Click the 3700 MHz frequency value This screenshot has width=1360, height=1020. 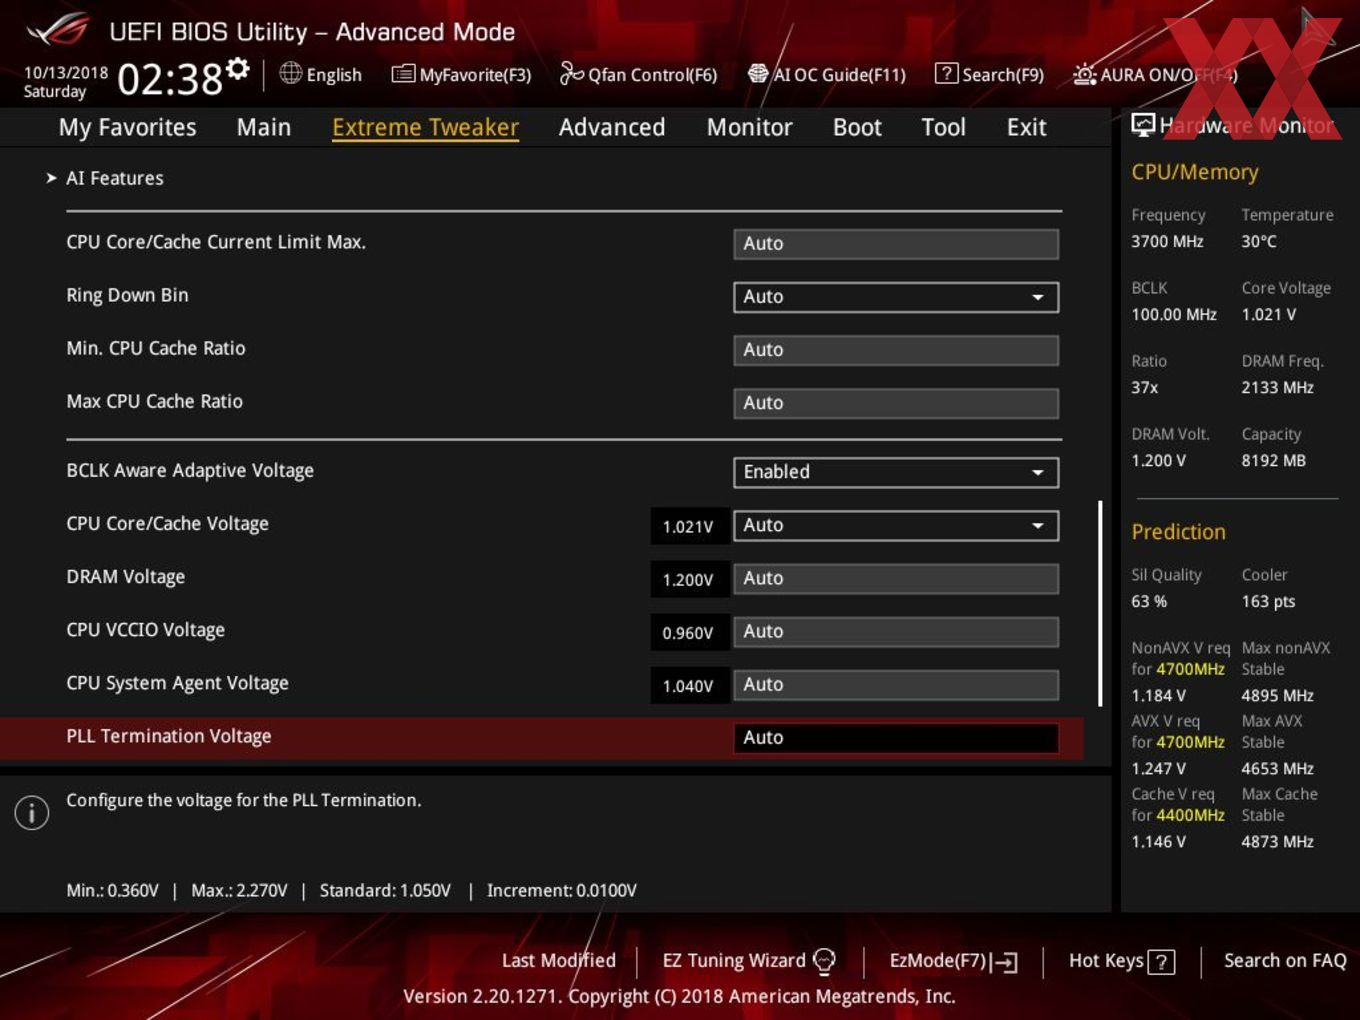tap(1167, 241)
